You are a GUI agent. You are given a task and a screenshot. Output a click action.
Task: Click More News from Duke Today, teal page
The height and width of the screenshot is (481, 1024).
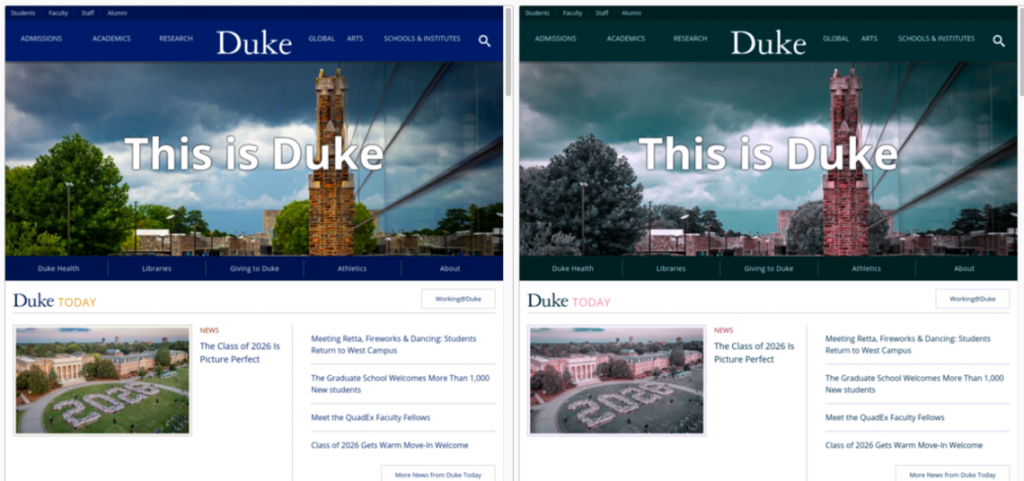point(952,474)
